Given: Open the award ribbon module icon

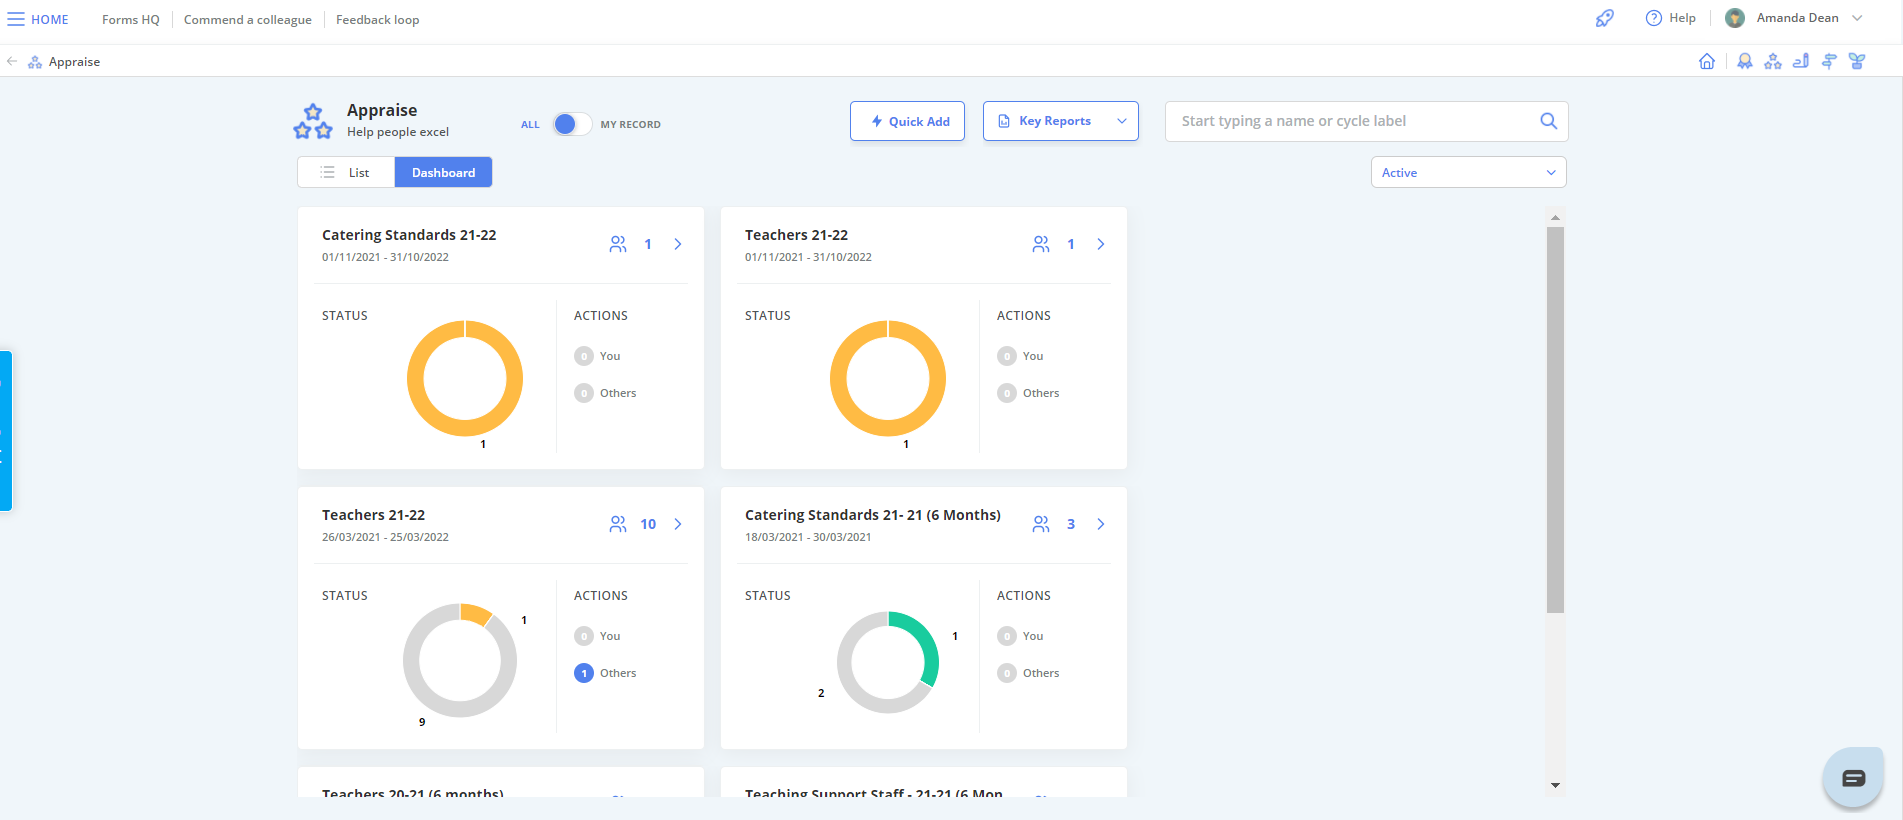Looking at the screenshot, I should tap(1745, 61).
